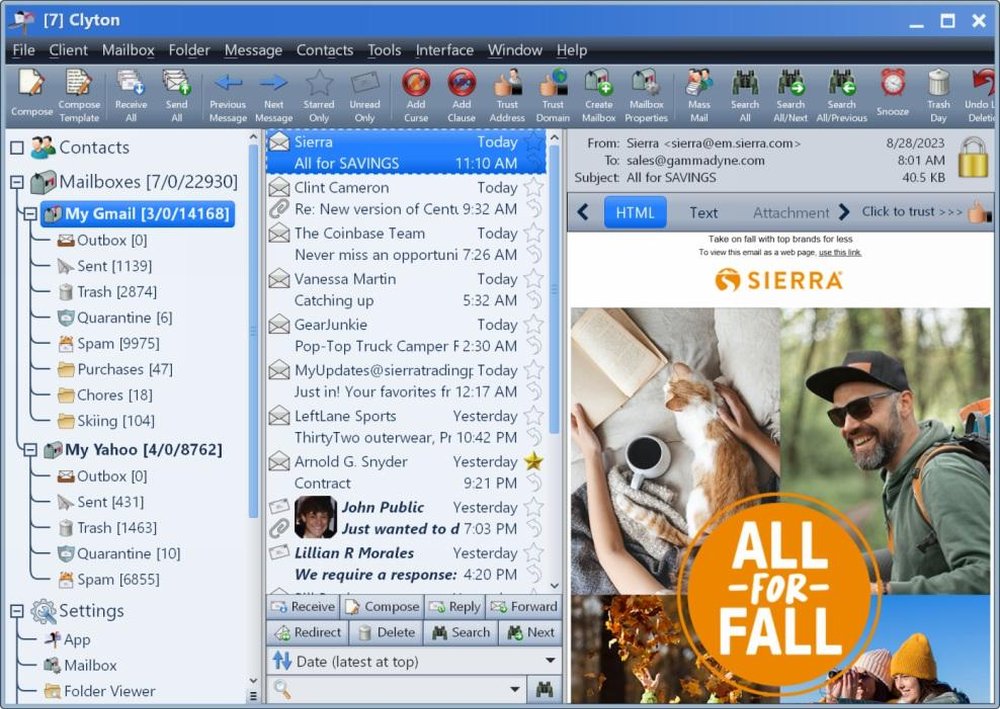Collapse the My Gmail mailbox tree
Viewport: 1000px width, 709px height.
34,213
